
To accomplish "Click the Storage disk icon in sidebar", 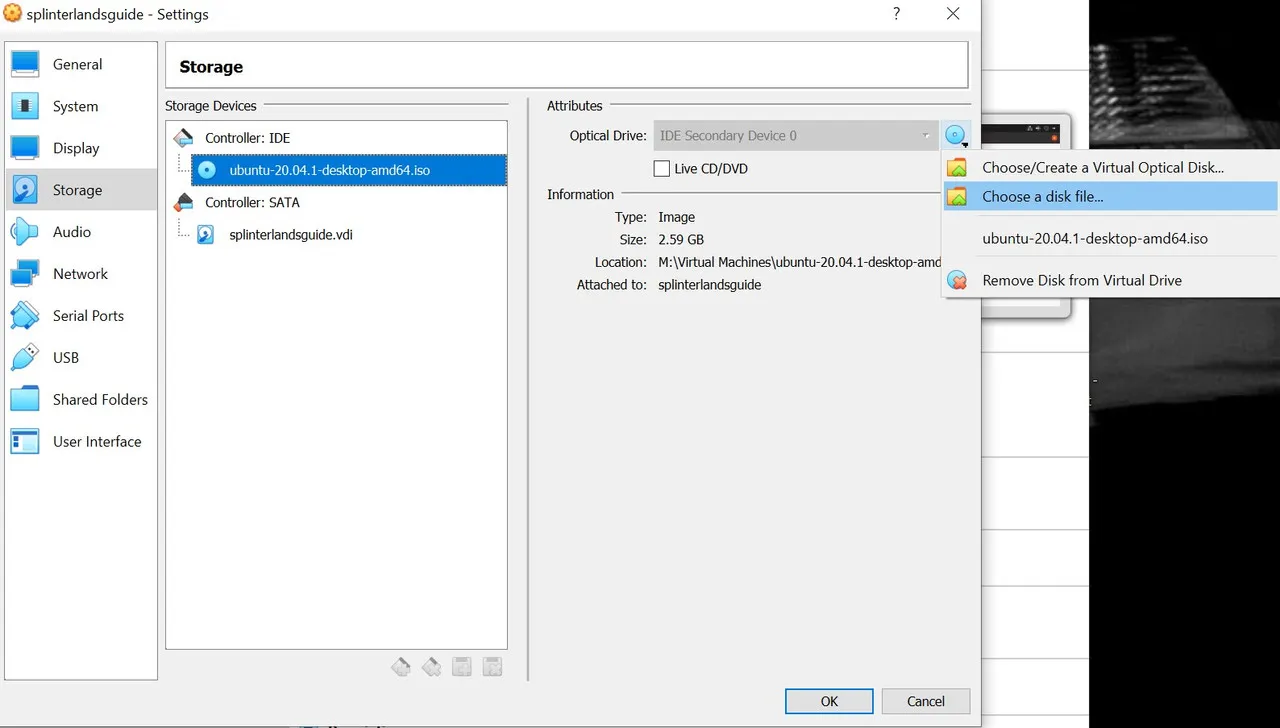I will [25, 190].
